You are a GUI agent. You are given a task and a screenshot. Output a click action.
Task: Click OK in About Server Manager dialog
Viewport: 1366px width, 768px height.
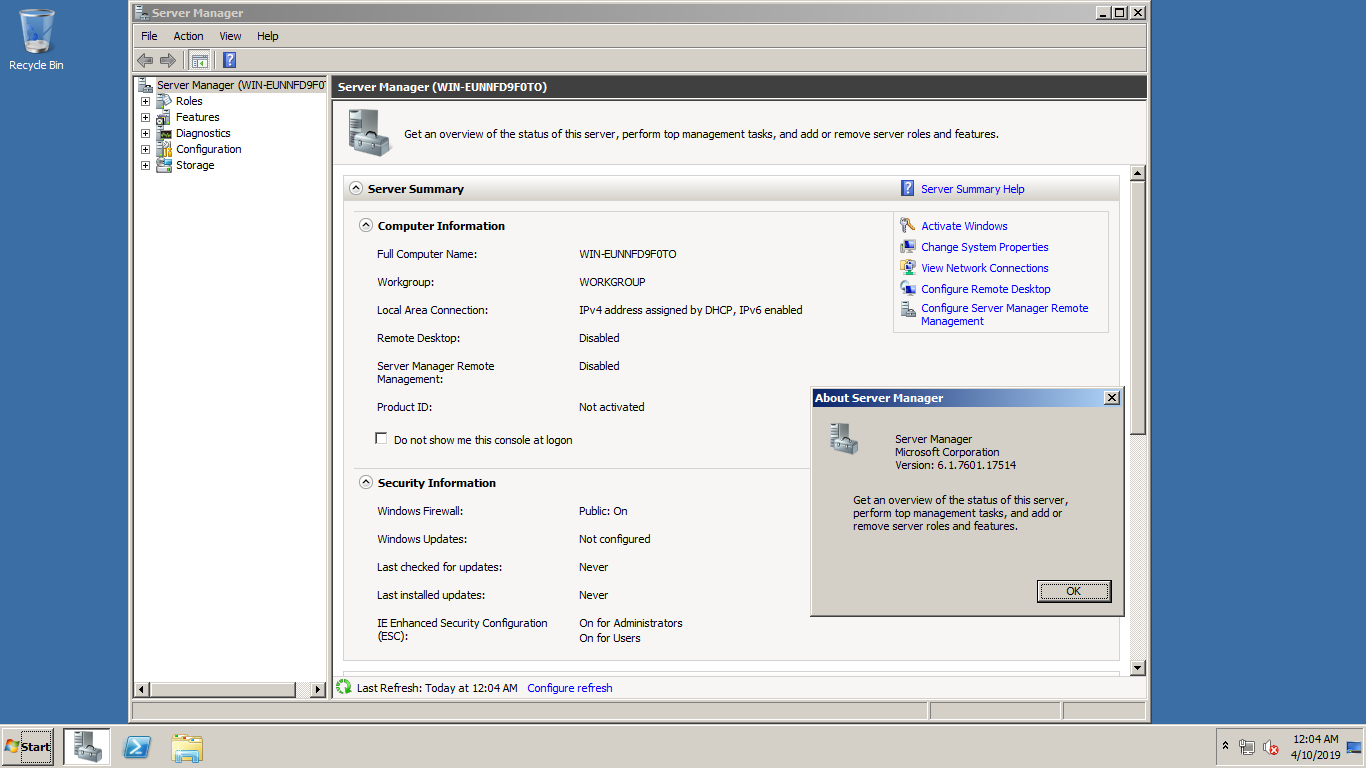(x=1074, y=591)
